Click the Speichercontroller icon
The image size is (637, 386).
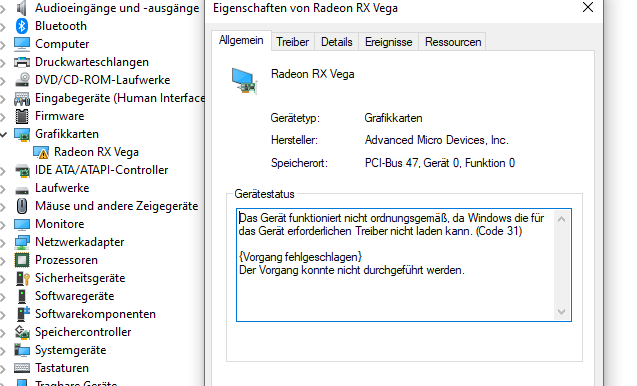click(22, 332)
